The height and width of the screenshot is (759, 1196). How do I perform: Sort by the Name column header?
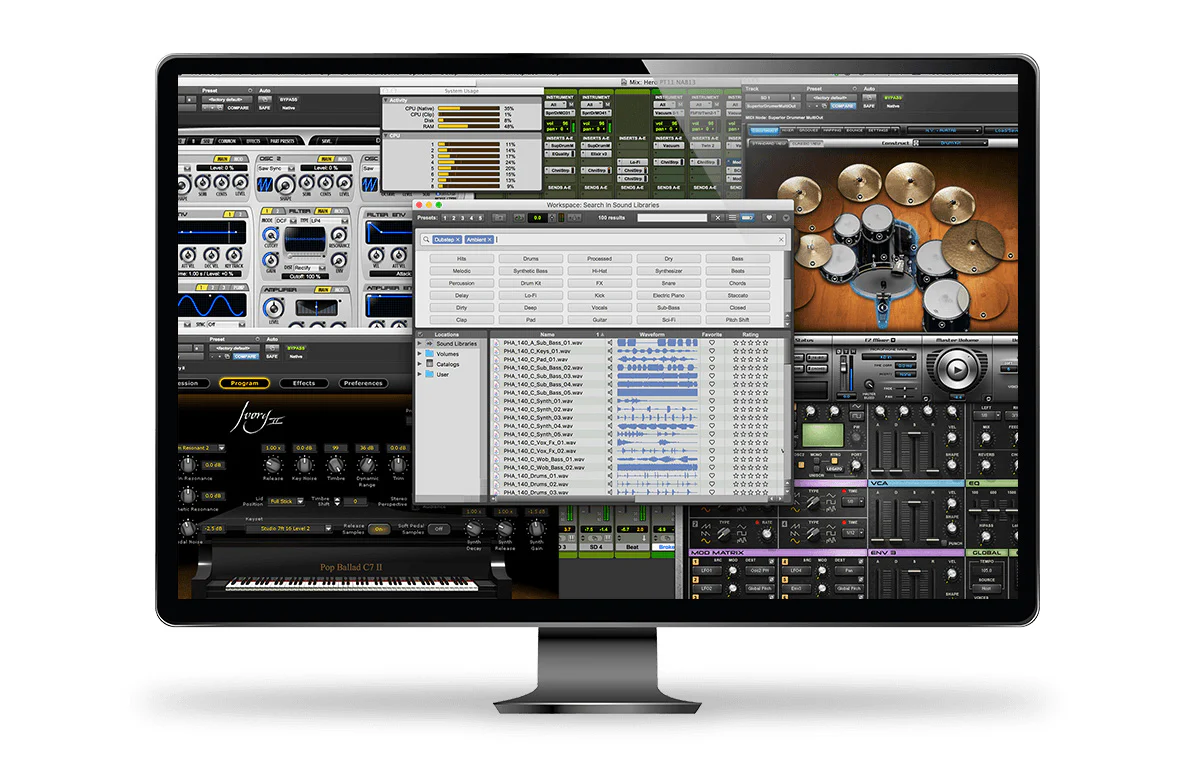click(x=548, y=334)
